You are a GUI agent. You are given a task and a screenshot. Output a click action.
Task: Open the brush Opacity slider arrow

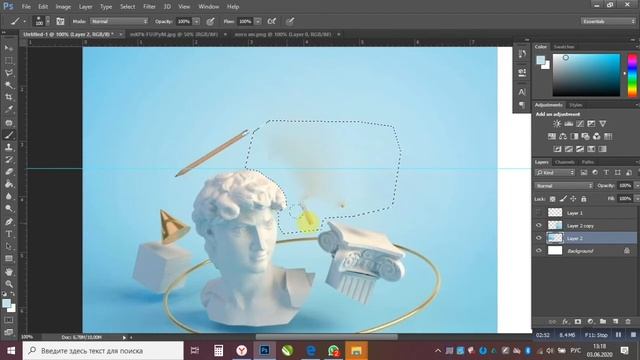pos(196,21)
